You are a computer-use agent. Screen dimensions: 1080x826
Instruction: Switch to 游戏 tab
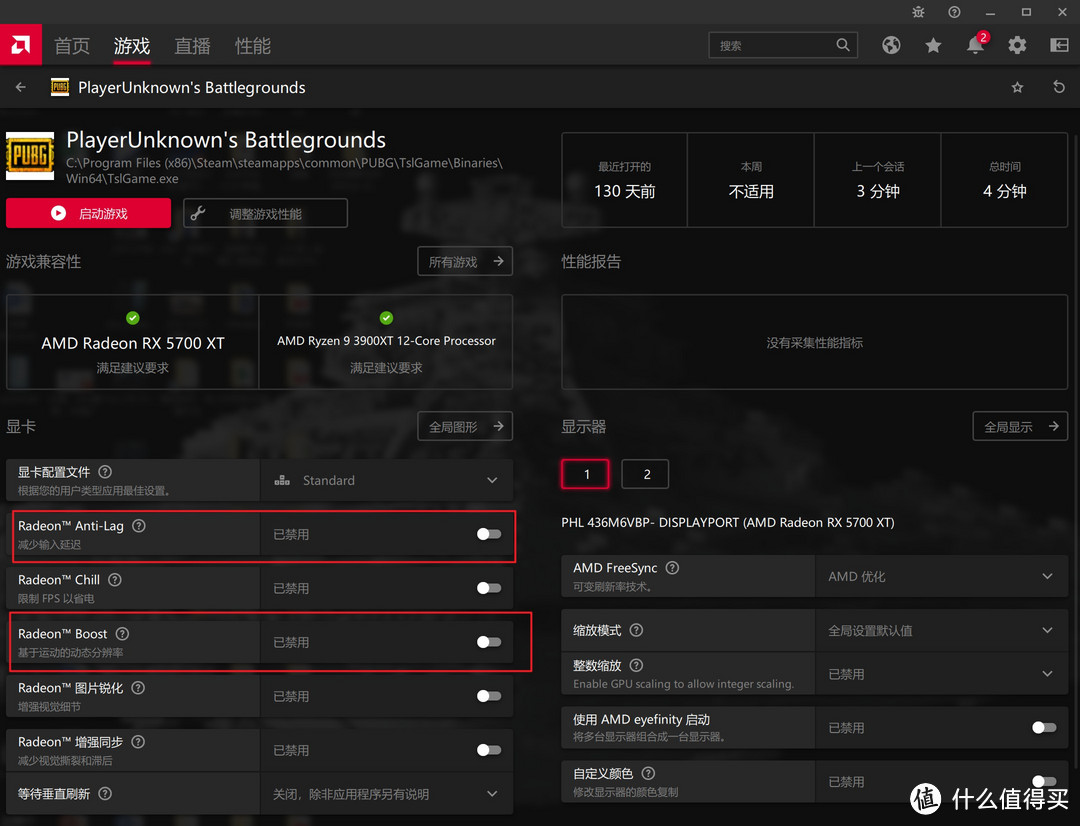132,45
